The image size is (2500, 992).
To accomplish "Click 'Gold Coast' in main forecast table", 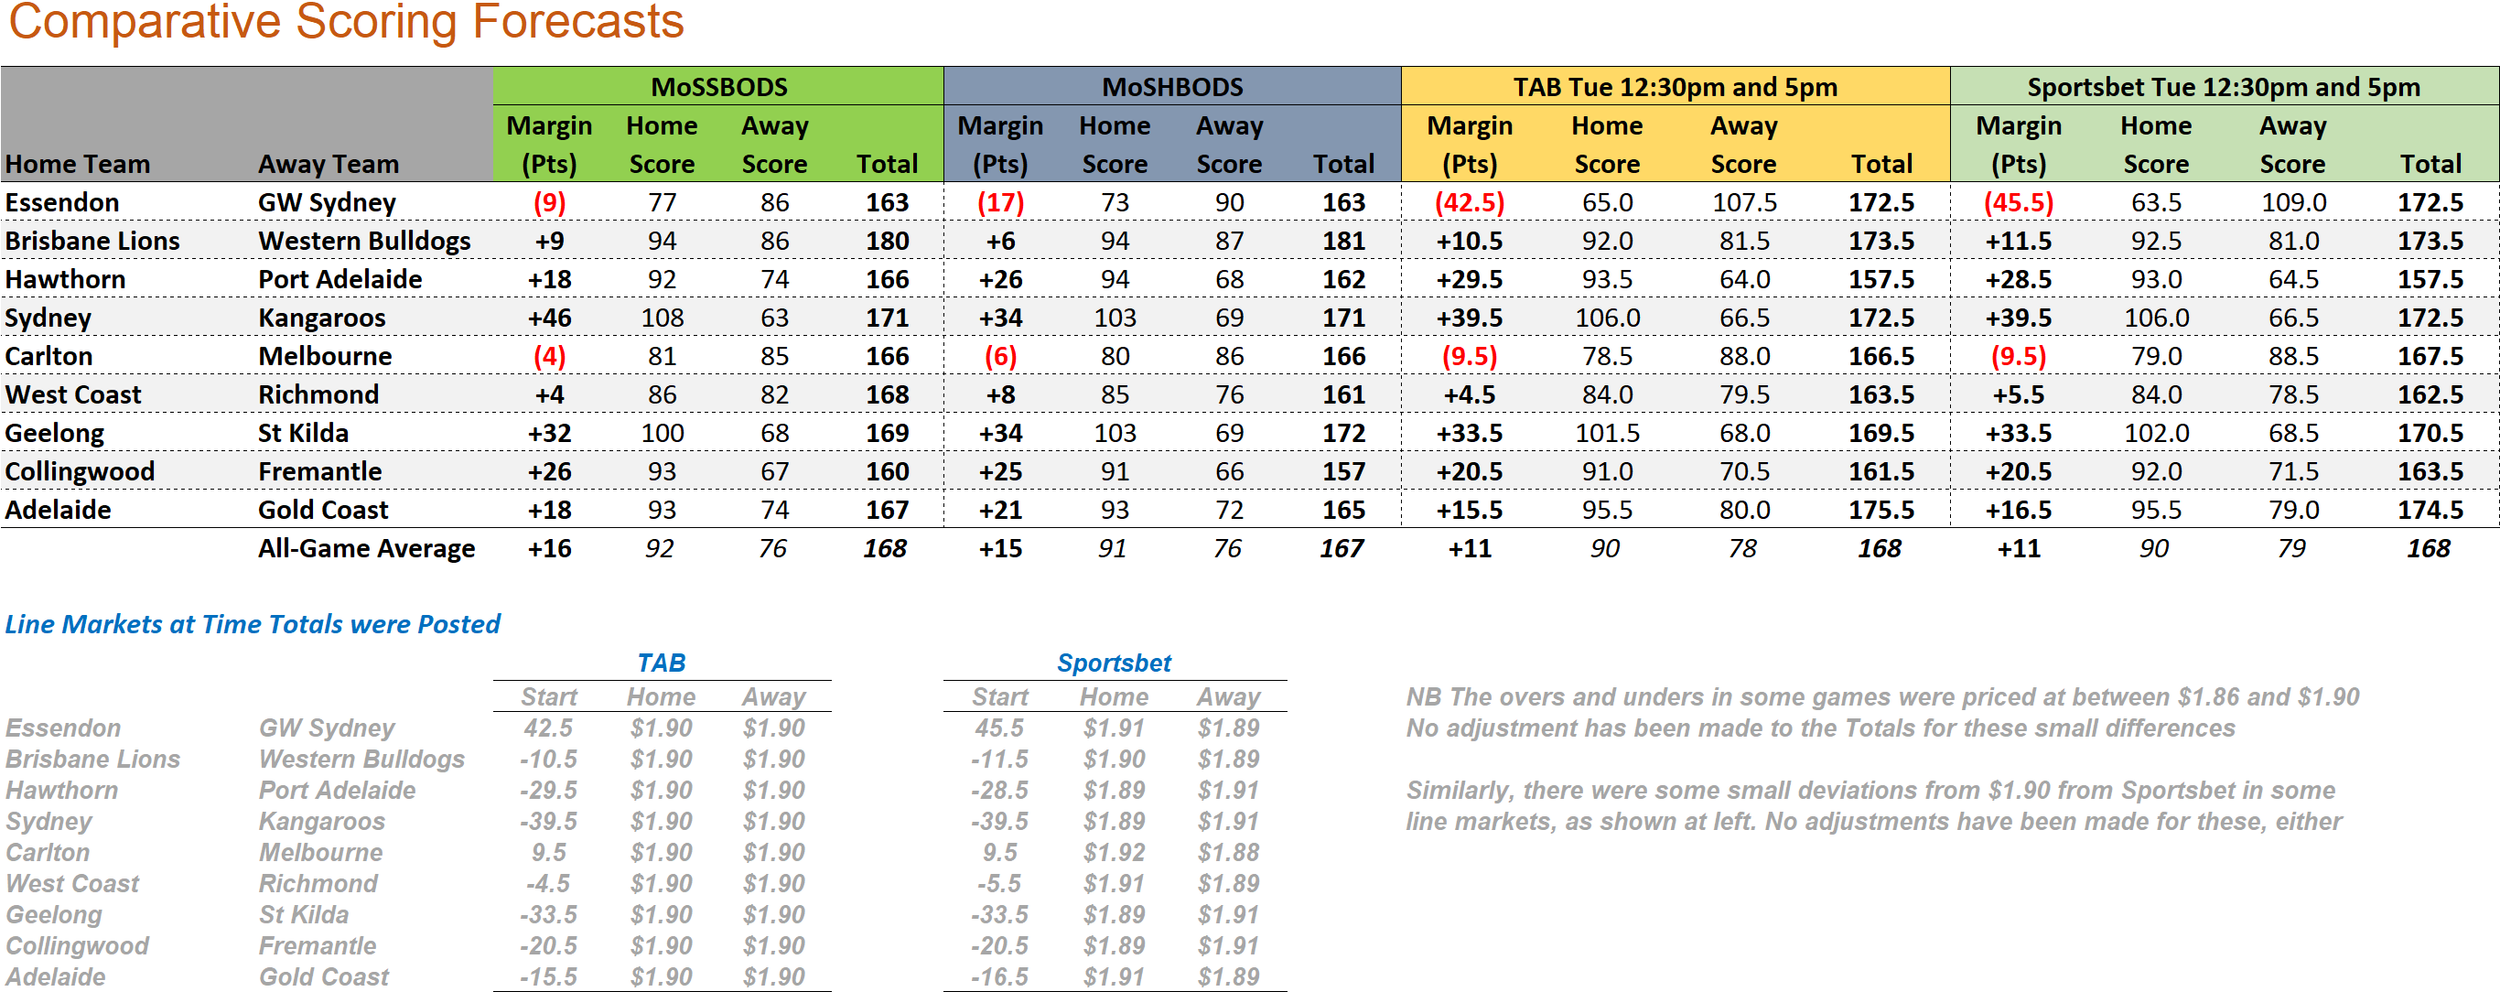I will (x=323, y=510).
